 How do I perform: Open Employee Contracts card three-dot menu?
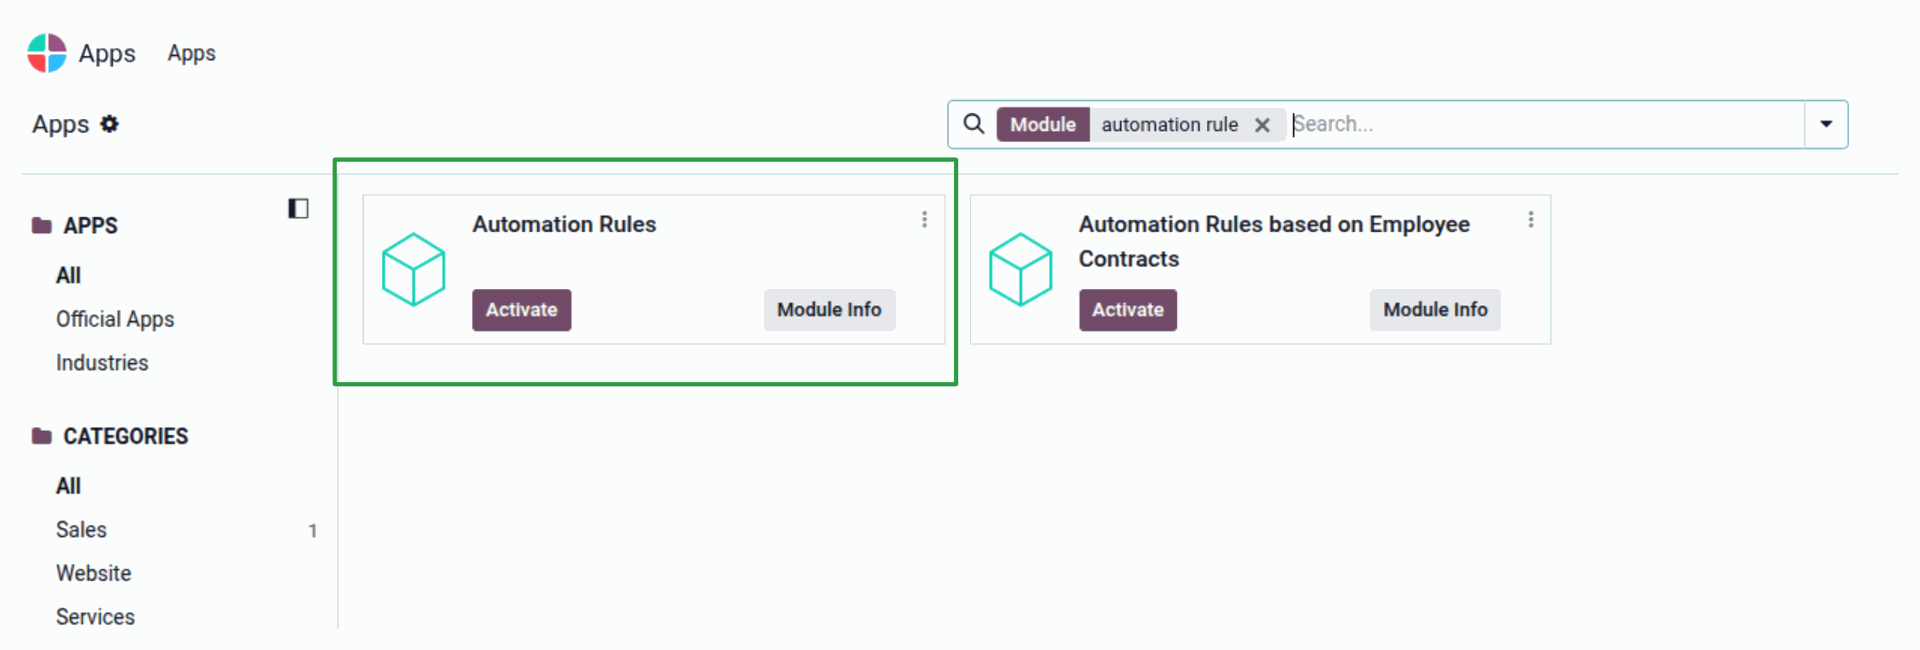1530,219
